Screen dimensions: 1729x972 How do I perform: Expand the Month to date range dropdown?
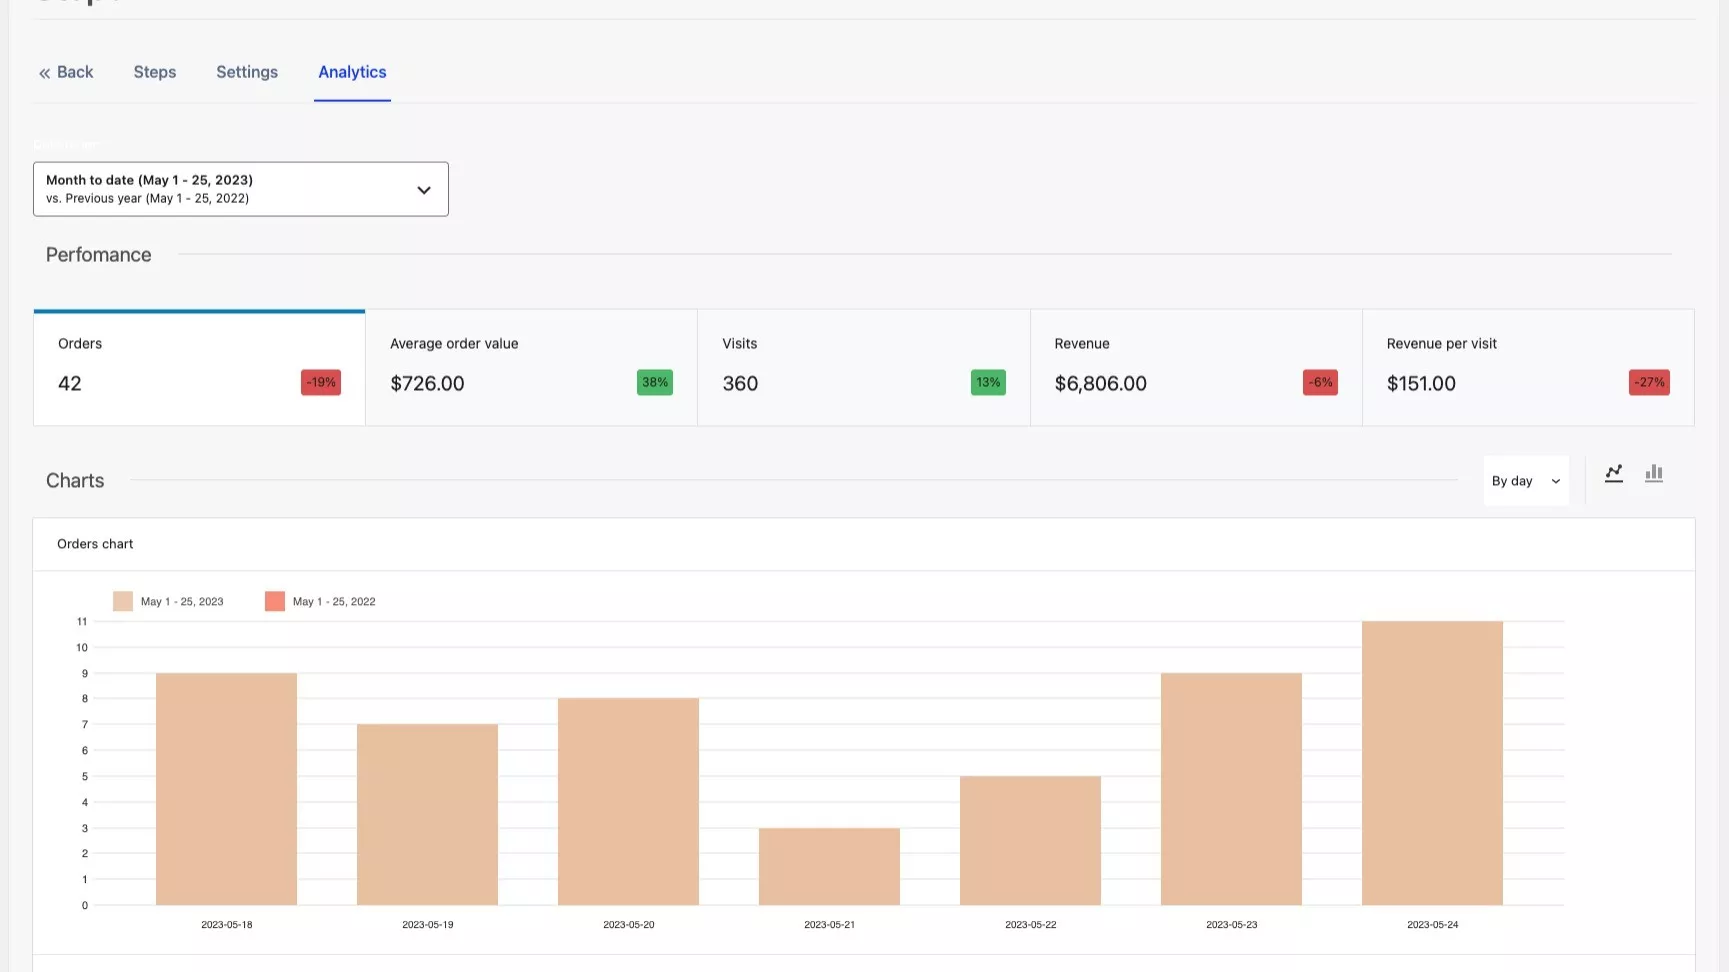click(241, 189)
